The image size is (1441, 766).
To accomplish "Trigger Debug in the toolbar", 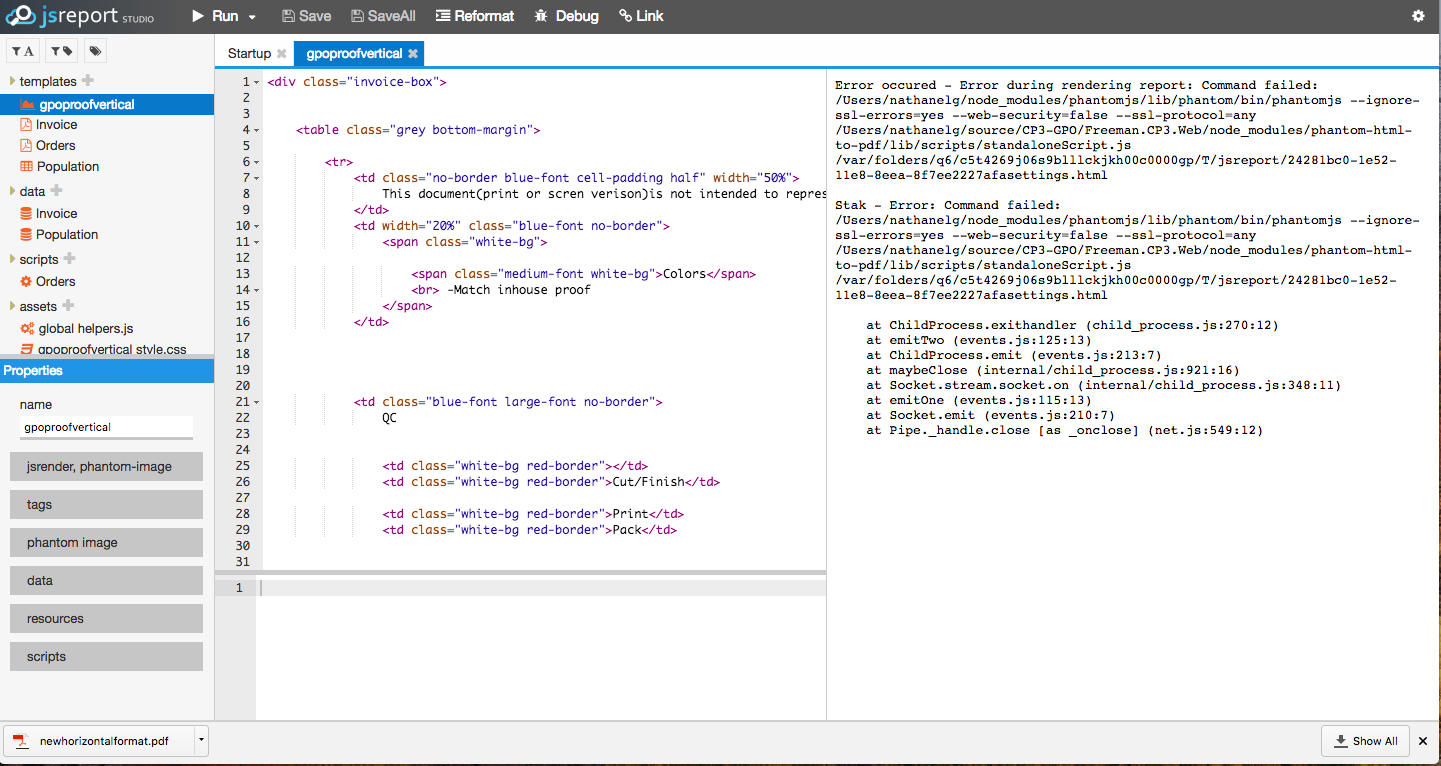I will pos(565,16).
